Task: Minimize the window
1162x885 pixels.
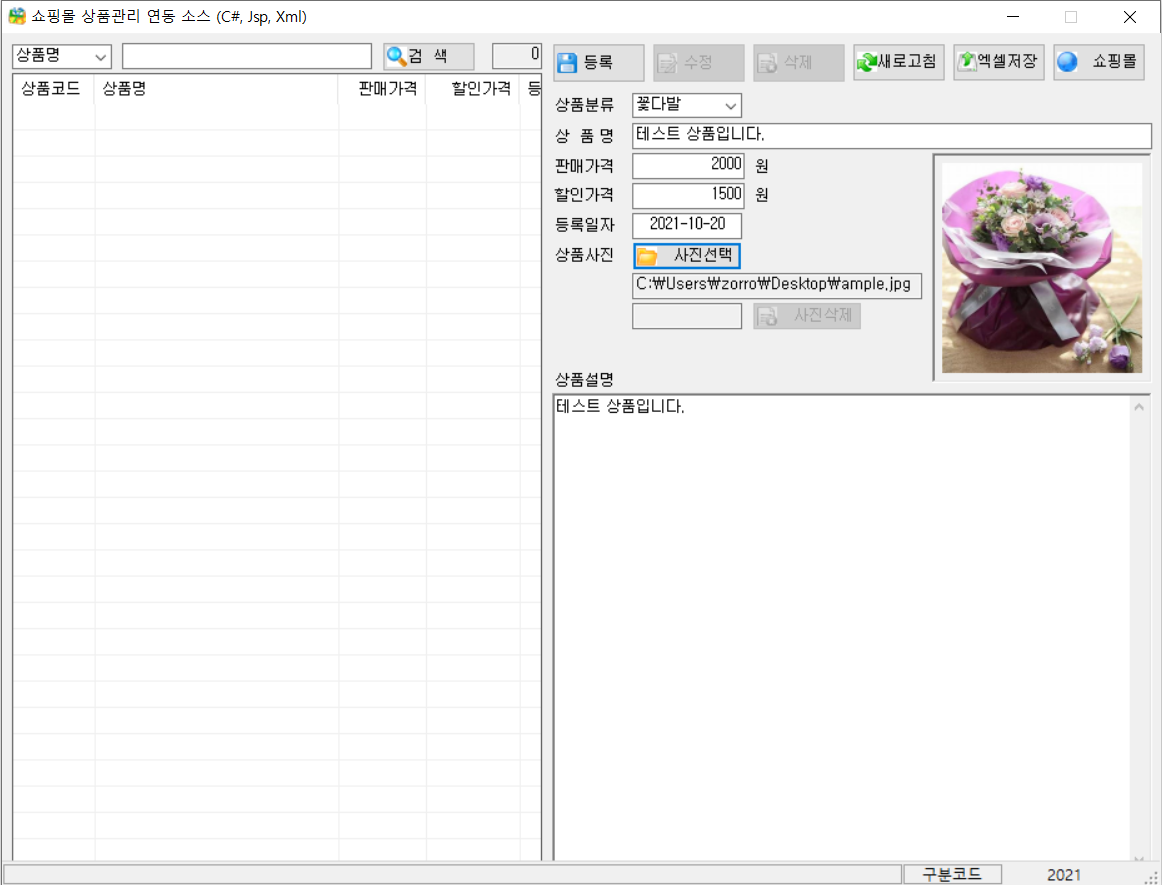Action: coord(1013,16)
